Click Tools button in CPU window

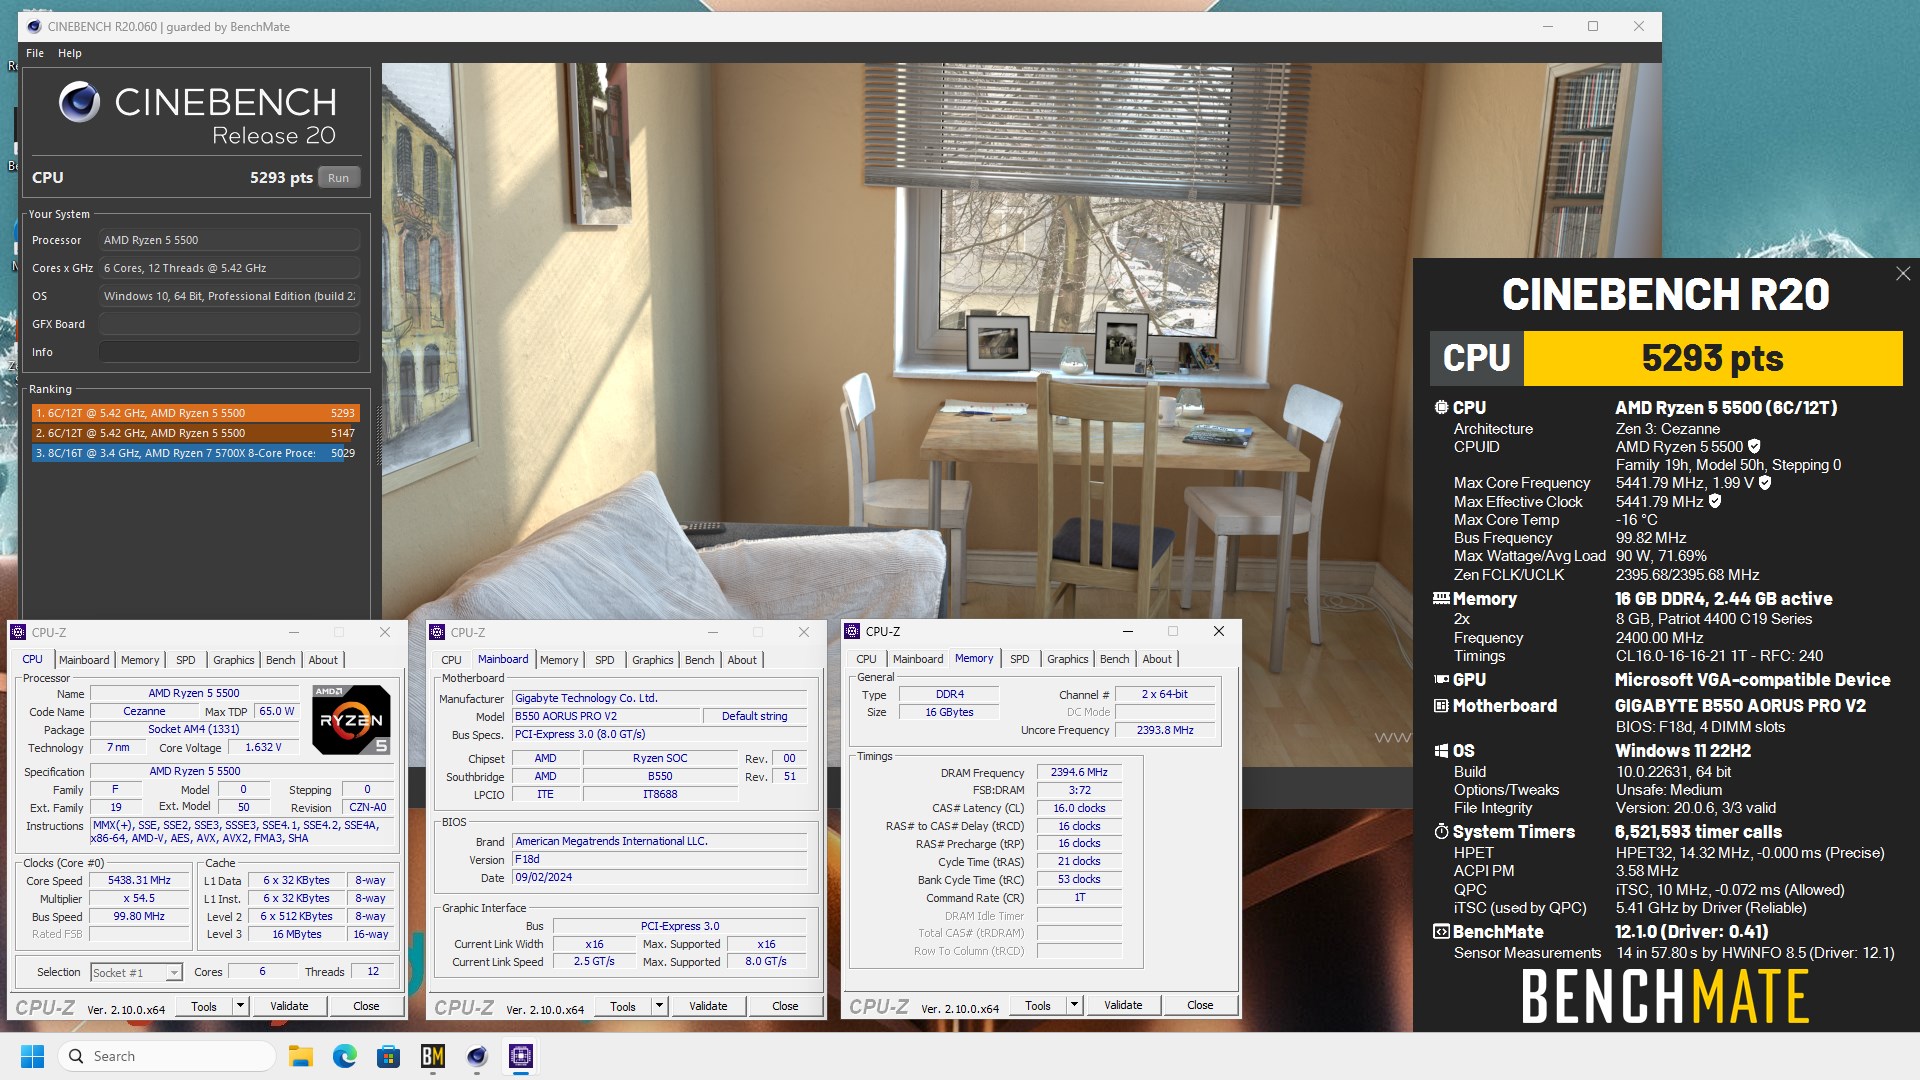pyautogui.click(x=204, y=1006)
